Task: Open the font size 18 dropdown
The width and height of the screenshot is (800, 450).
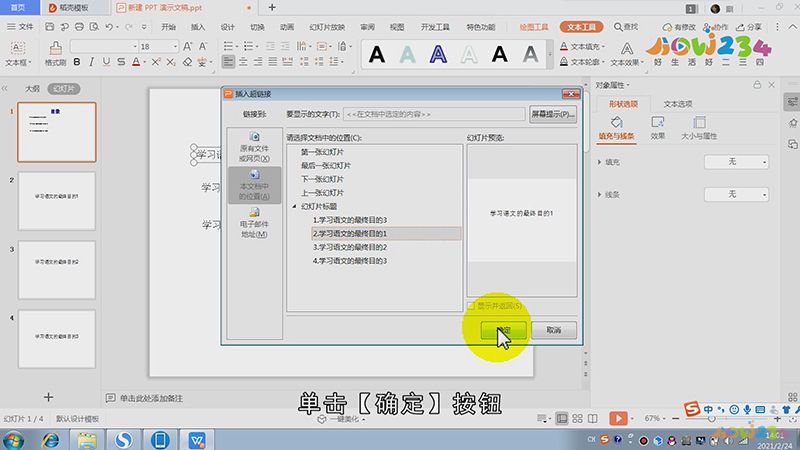Action: [x=175, y=46]
